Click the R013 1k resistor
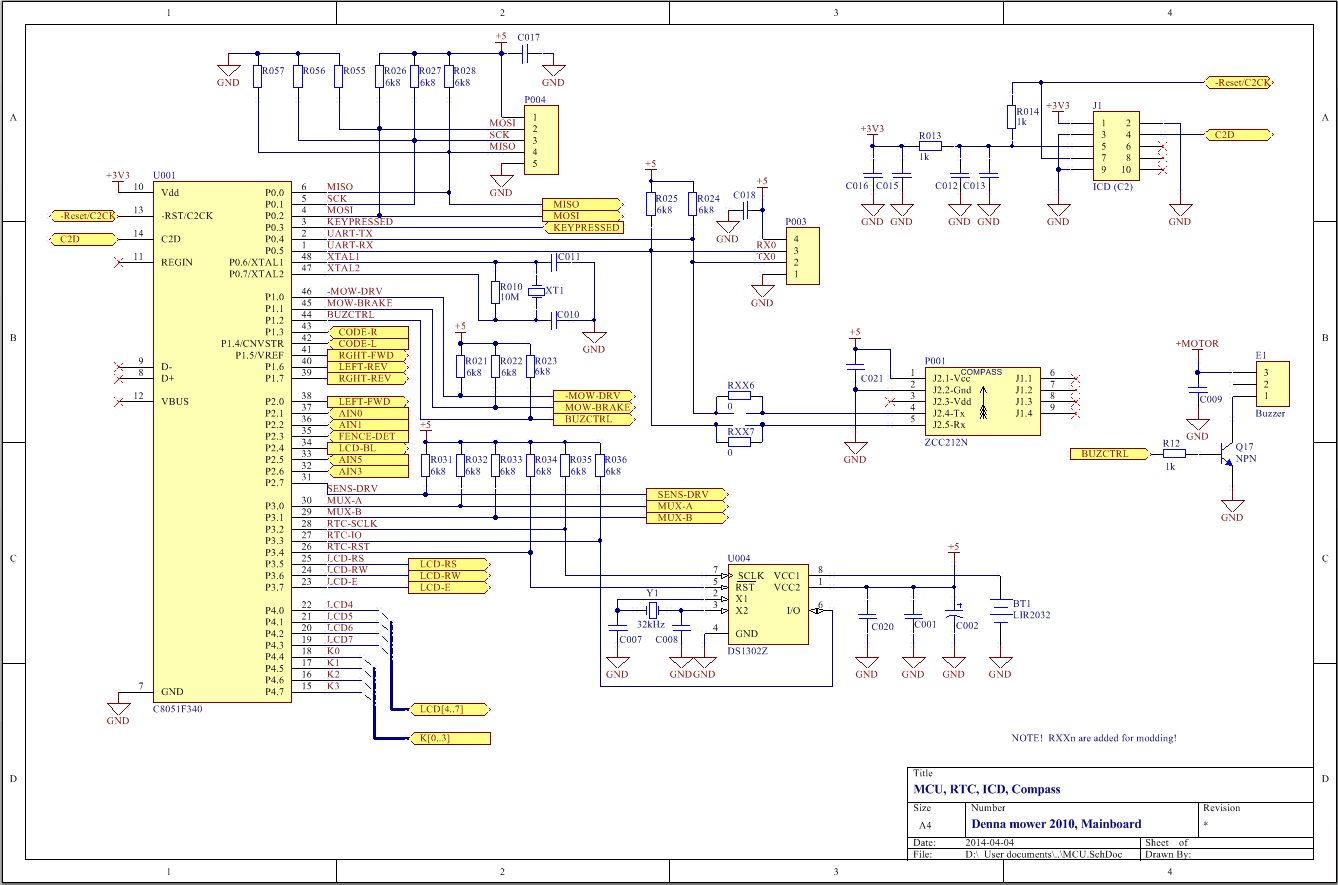Screen dimensions: 1338x885 [930, 146]
